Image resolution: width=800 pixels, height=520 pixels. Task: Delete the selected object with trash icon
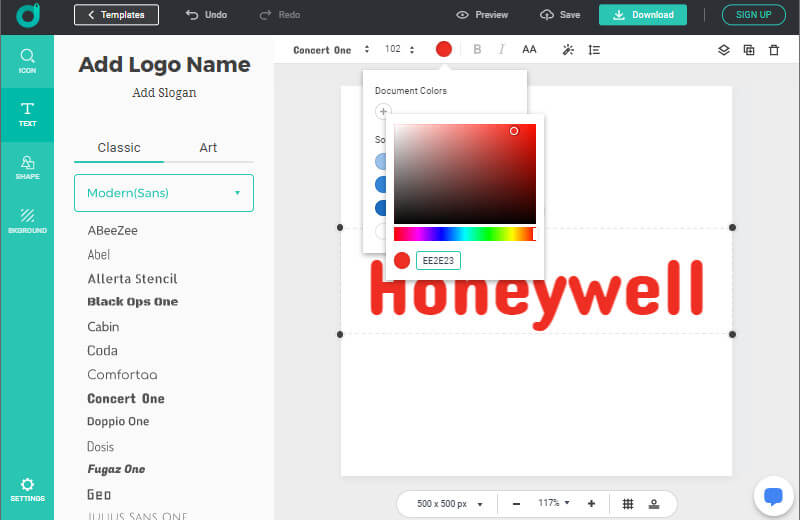(774, 49)
